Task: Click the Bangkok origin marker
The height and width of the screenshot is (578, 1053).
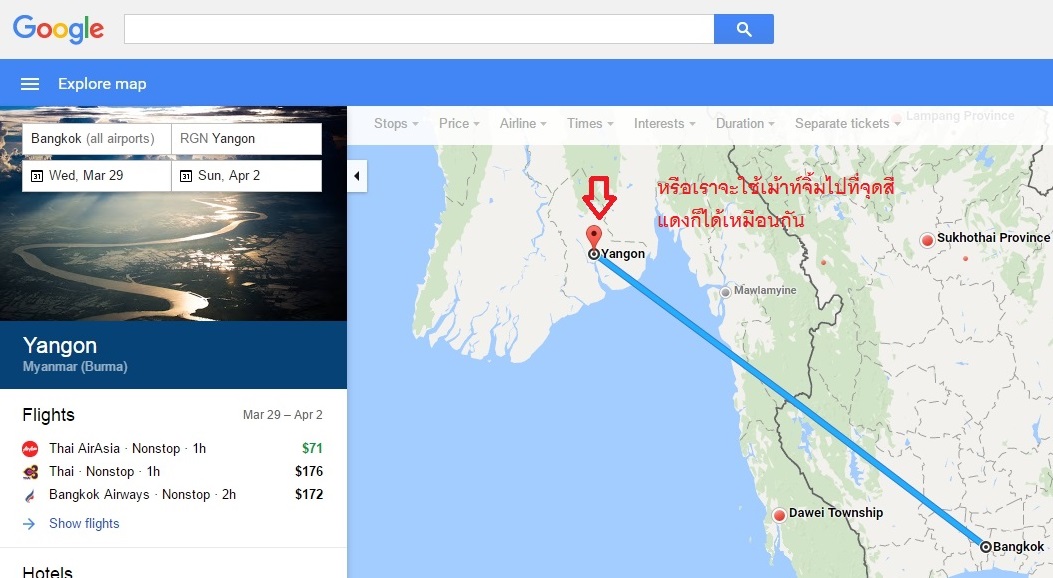Action: click(x=985, y=546)
